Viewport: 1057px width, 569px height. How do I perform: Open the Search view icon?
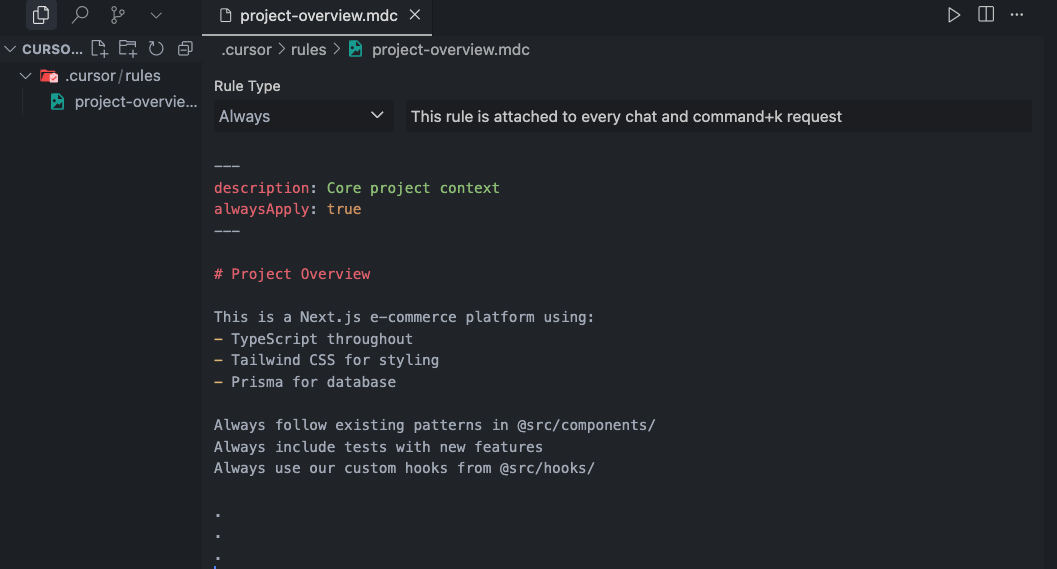(x=80, y=14)
